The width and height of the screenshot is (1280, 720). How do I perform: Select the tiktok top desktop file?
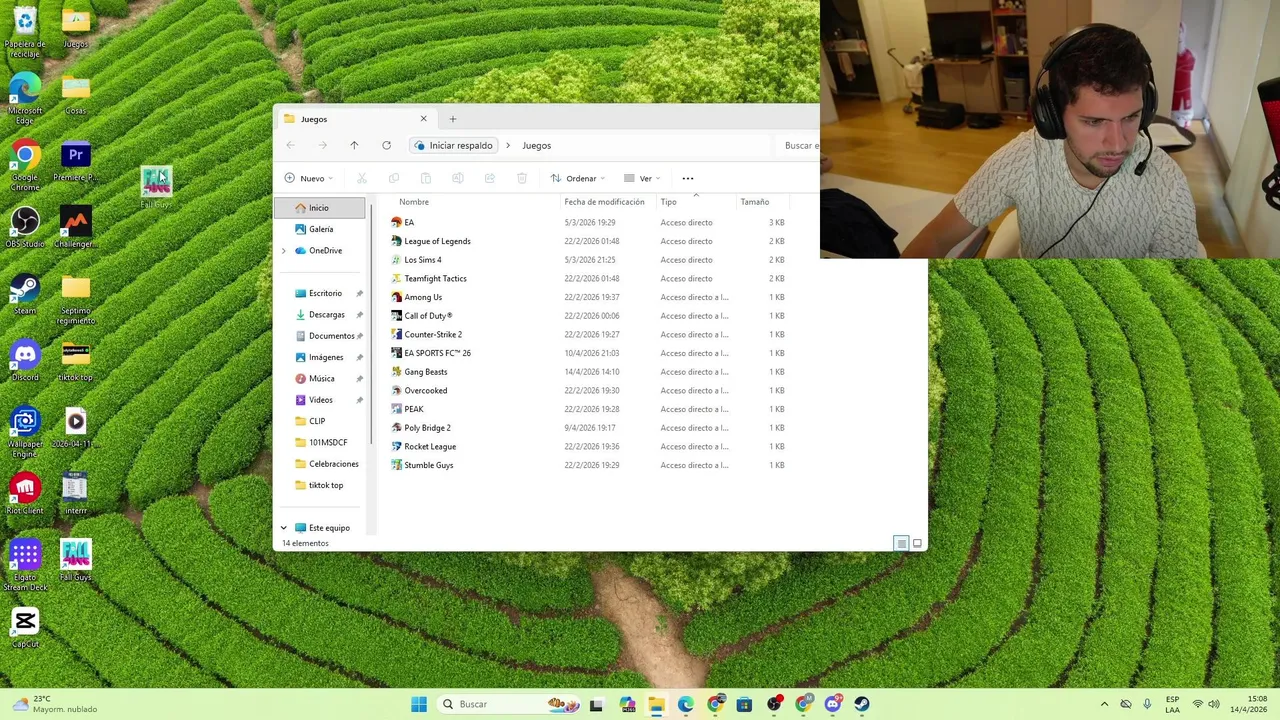click(x=75, y=361)
